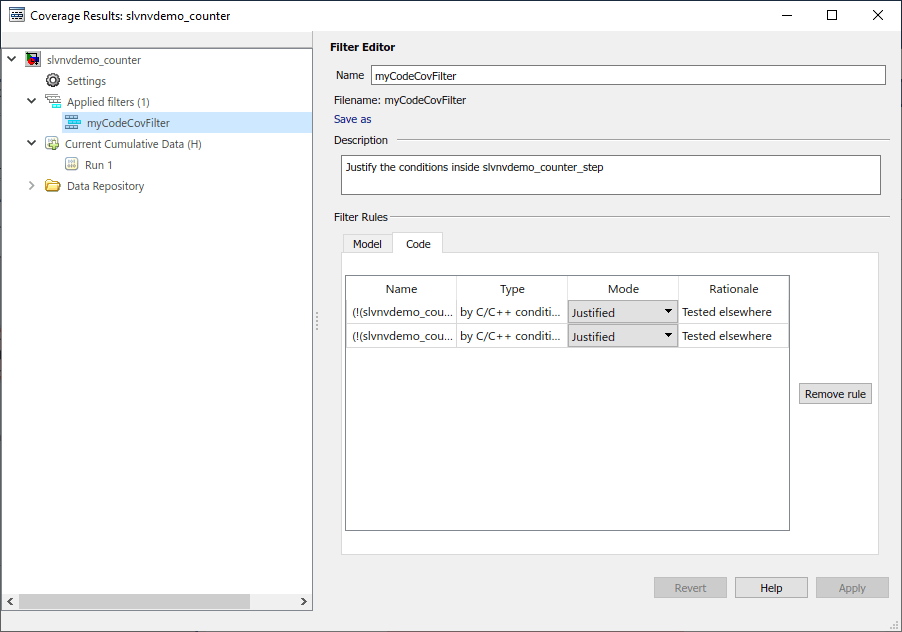Click the Applied filters icon

pos(53,102)
